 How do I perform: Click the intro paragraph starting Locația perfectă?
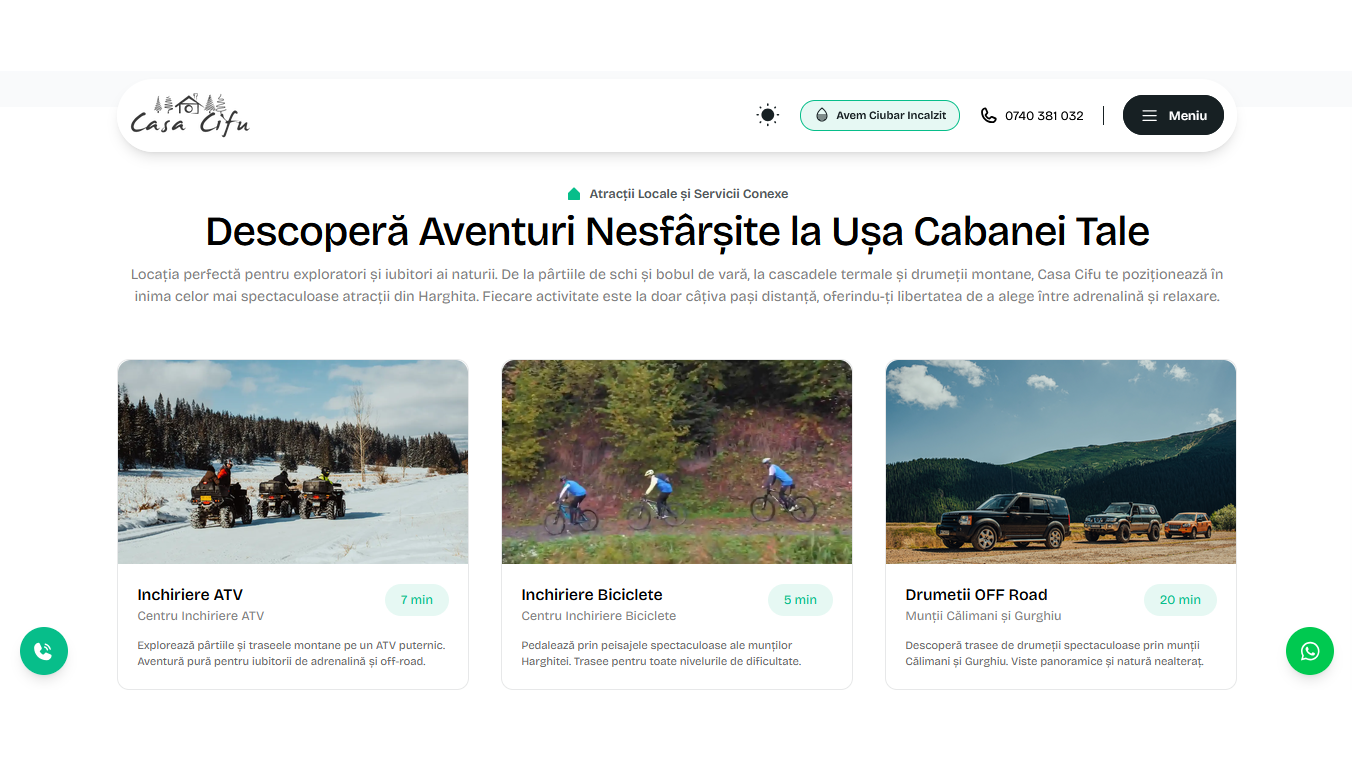(x=677, y=286)
